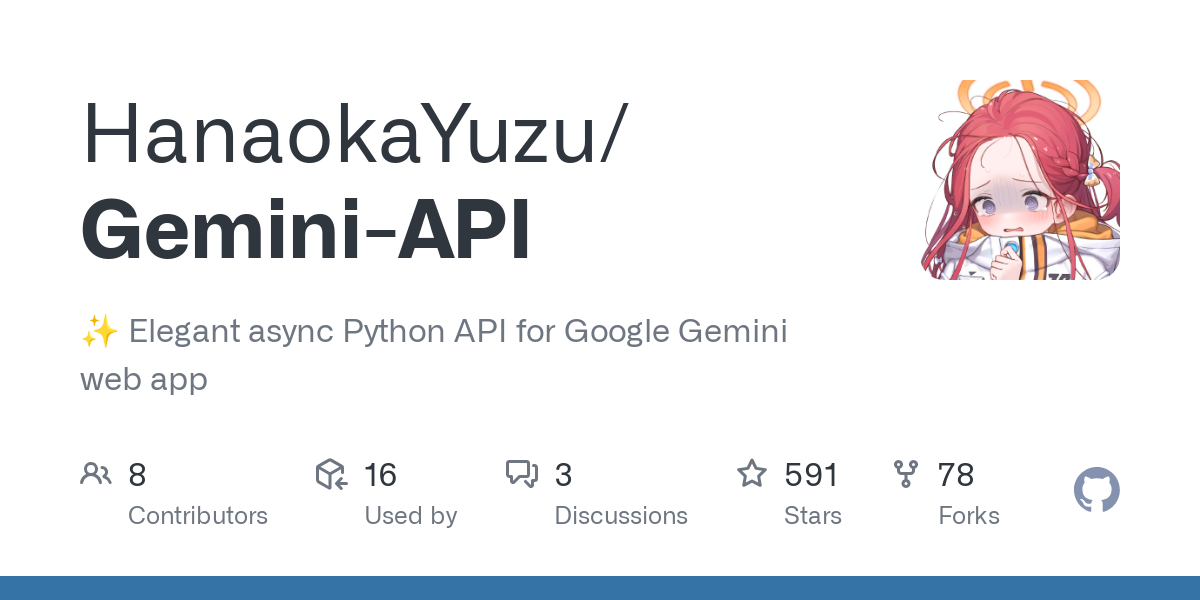Click the contributors people icon
This screenshot has height=600, width=1200.
tap(96, 474)
